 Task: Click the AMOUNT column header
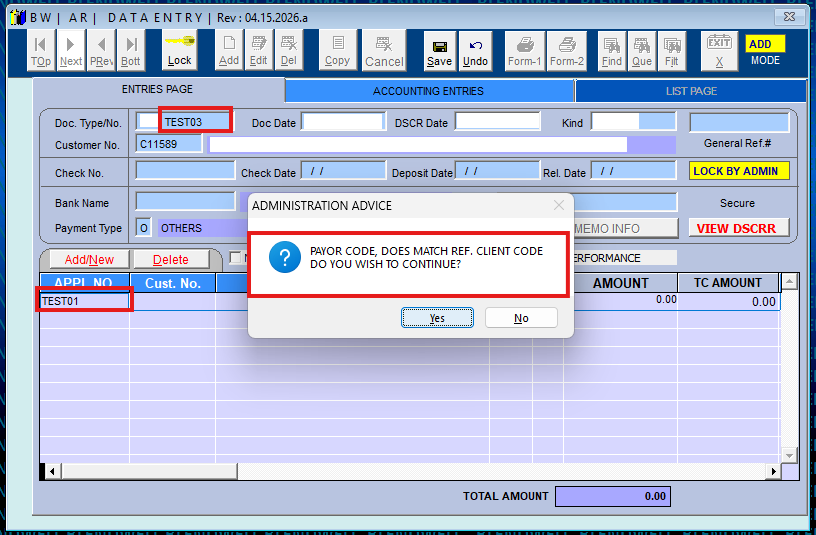620,283
